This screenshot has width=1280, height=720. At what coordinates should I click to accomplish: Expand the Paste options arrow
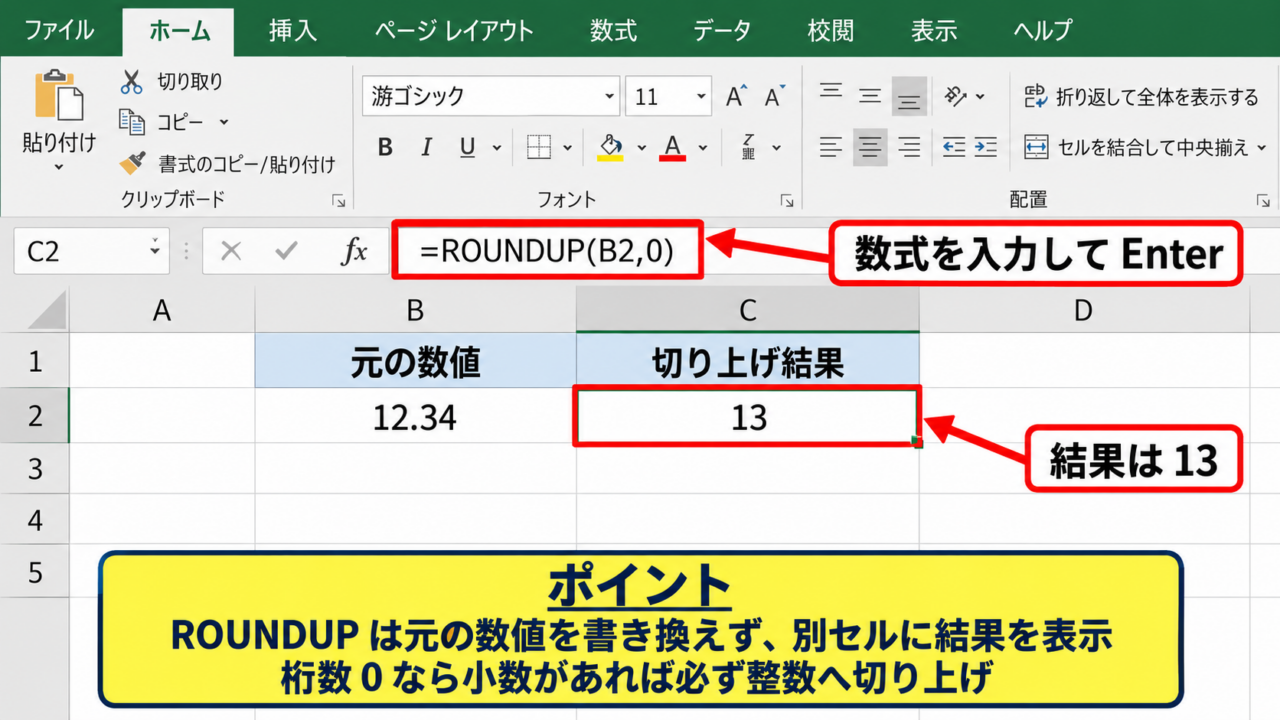pyautogui.click(x=58, y=167)
